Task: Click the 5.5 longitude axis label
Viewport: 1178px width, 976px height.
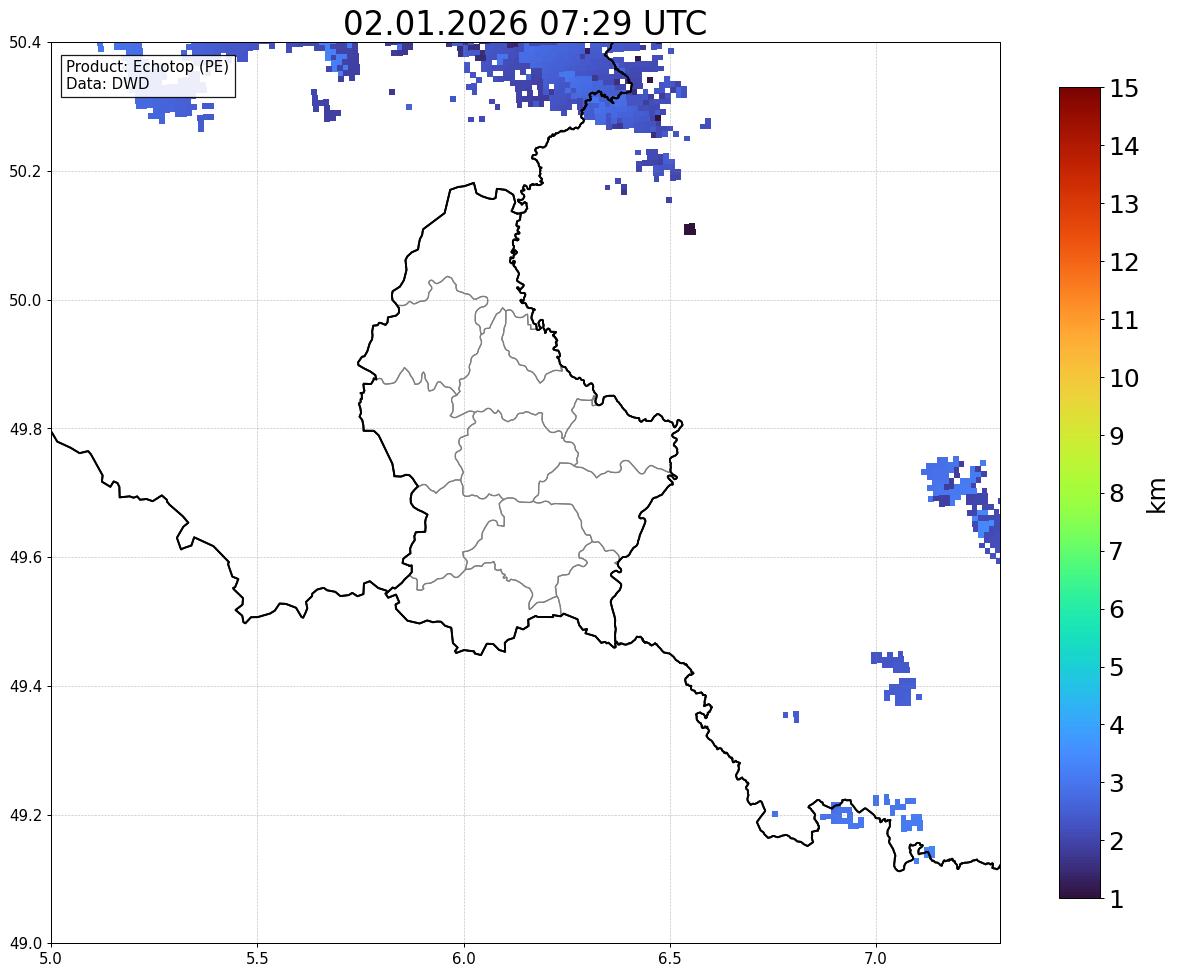Action: [257, 959]
